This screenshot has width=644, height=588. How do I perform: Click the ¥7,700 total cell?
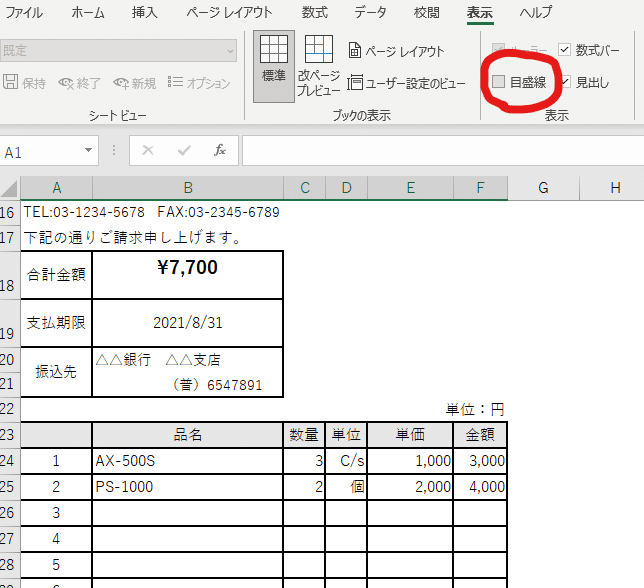(x=188, y=275)
